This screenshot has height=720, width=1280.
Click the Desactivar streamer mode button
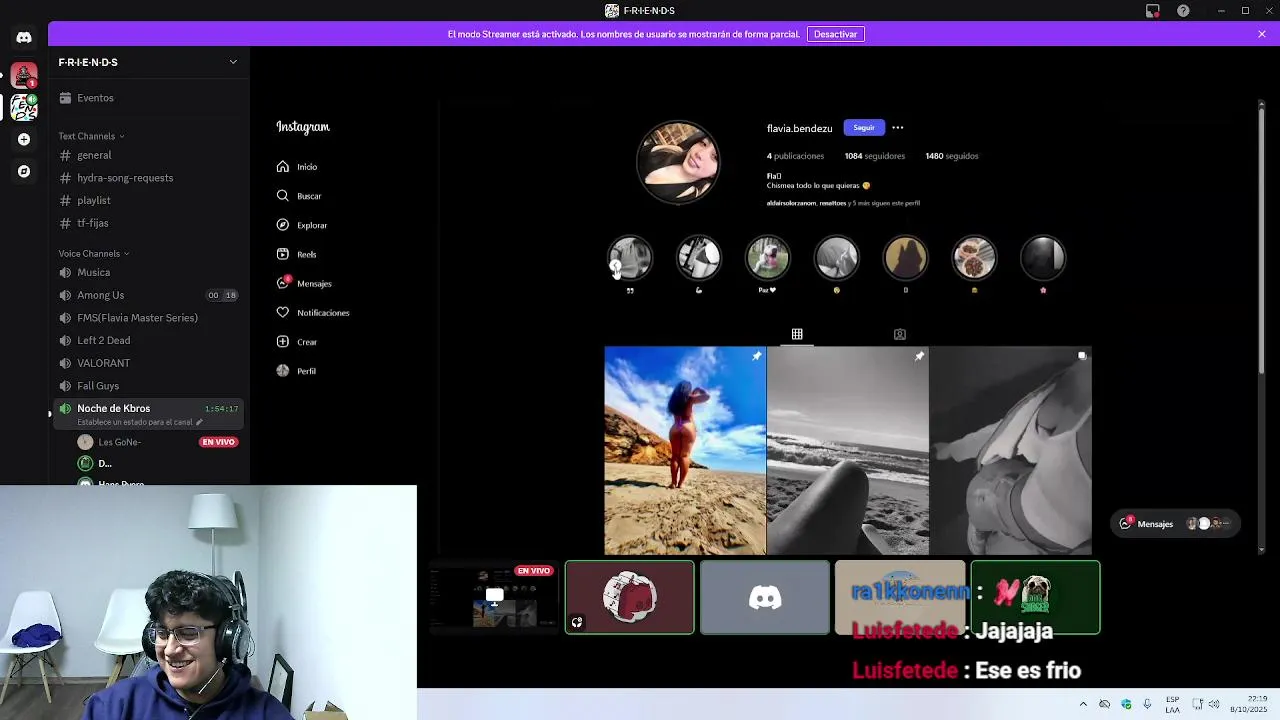(x=835, y=34)
